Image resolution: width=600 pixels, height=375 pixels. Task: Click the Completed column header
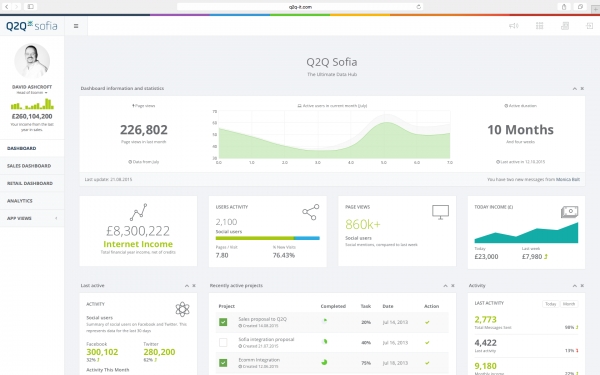pyautogui.click(x=333, y=306)
